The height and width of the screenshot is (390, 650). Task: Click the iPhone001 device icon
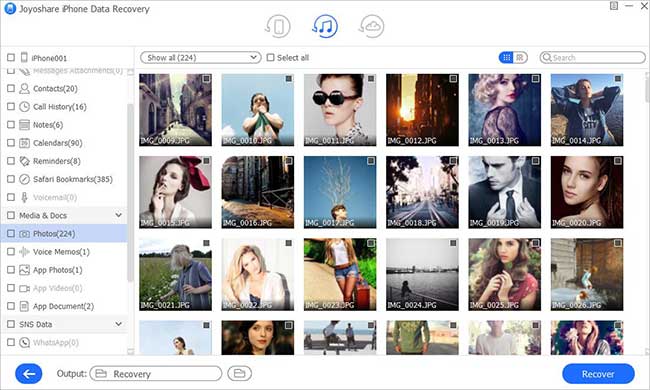tap(24, 57)
